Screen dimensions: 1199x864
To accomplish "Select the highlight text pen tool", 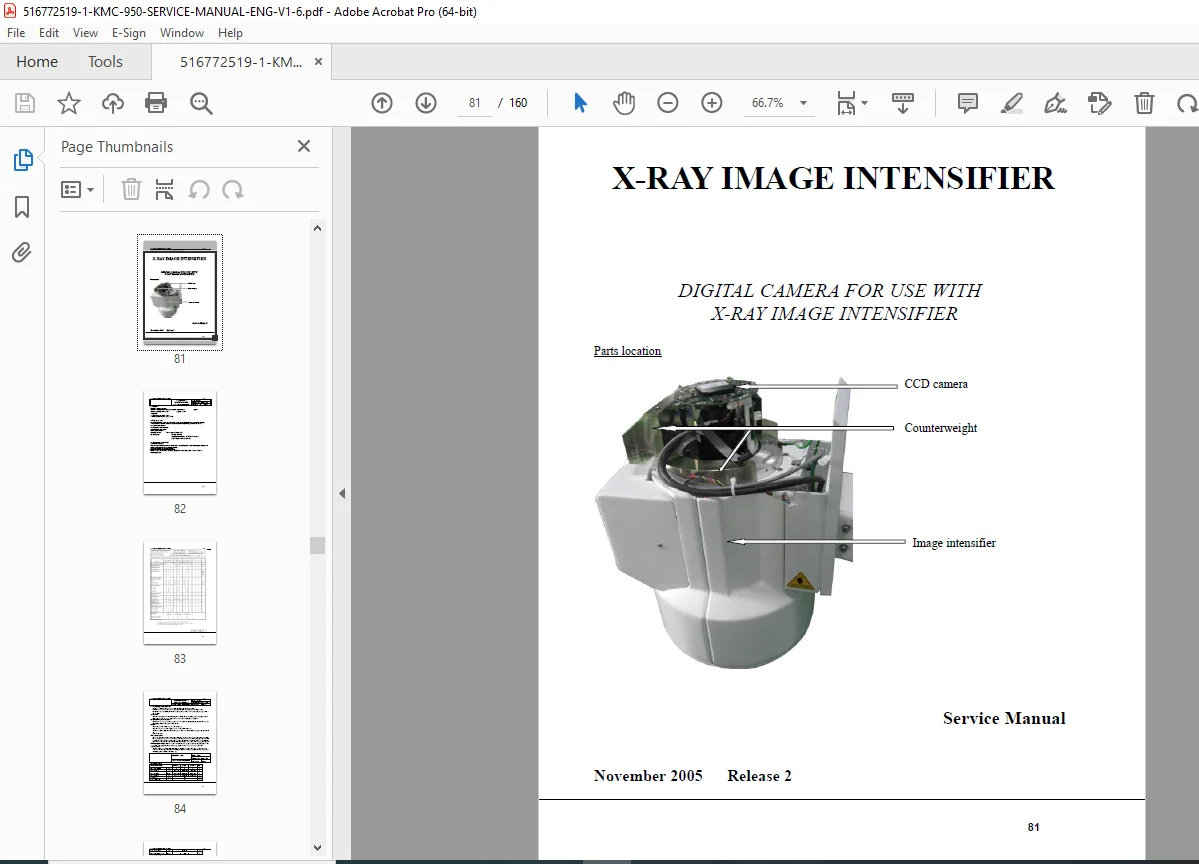I will point(1012,103).
